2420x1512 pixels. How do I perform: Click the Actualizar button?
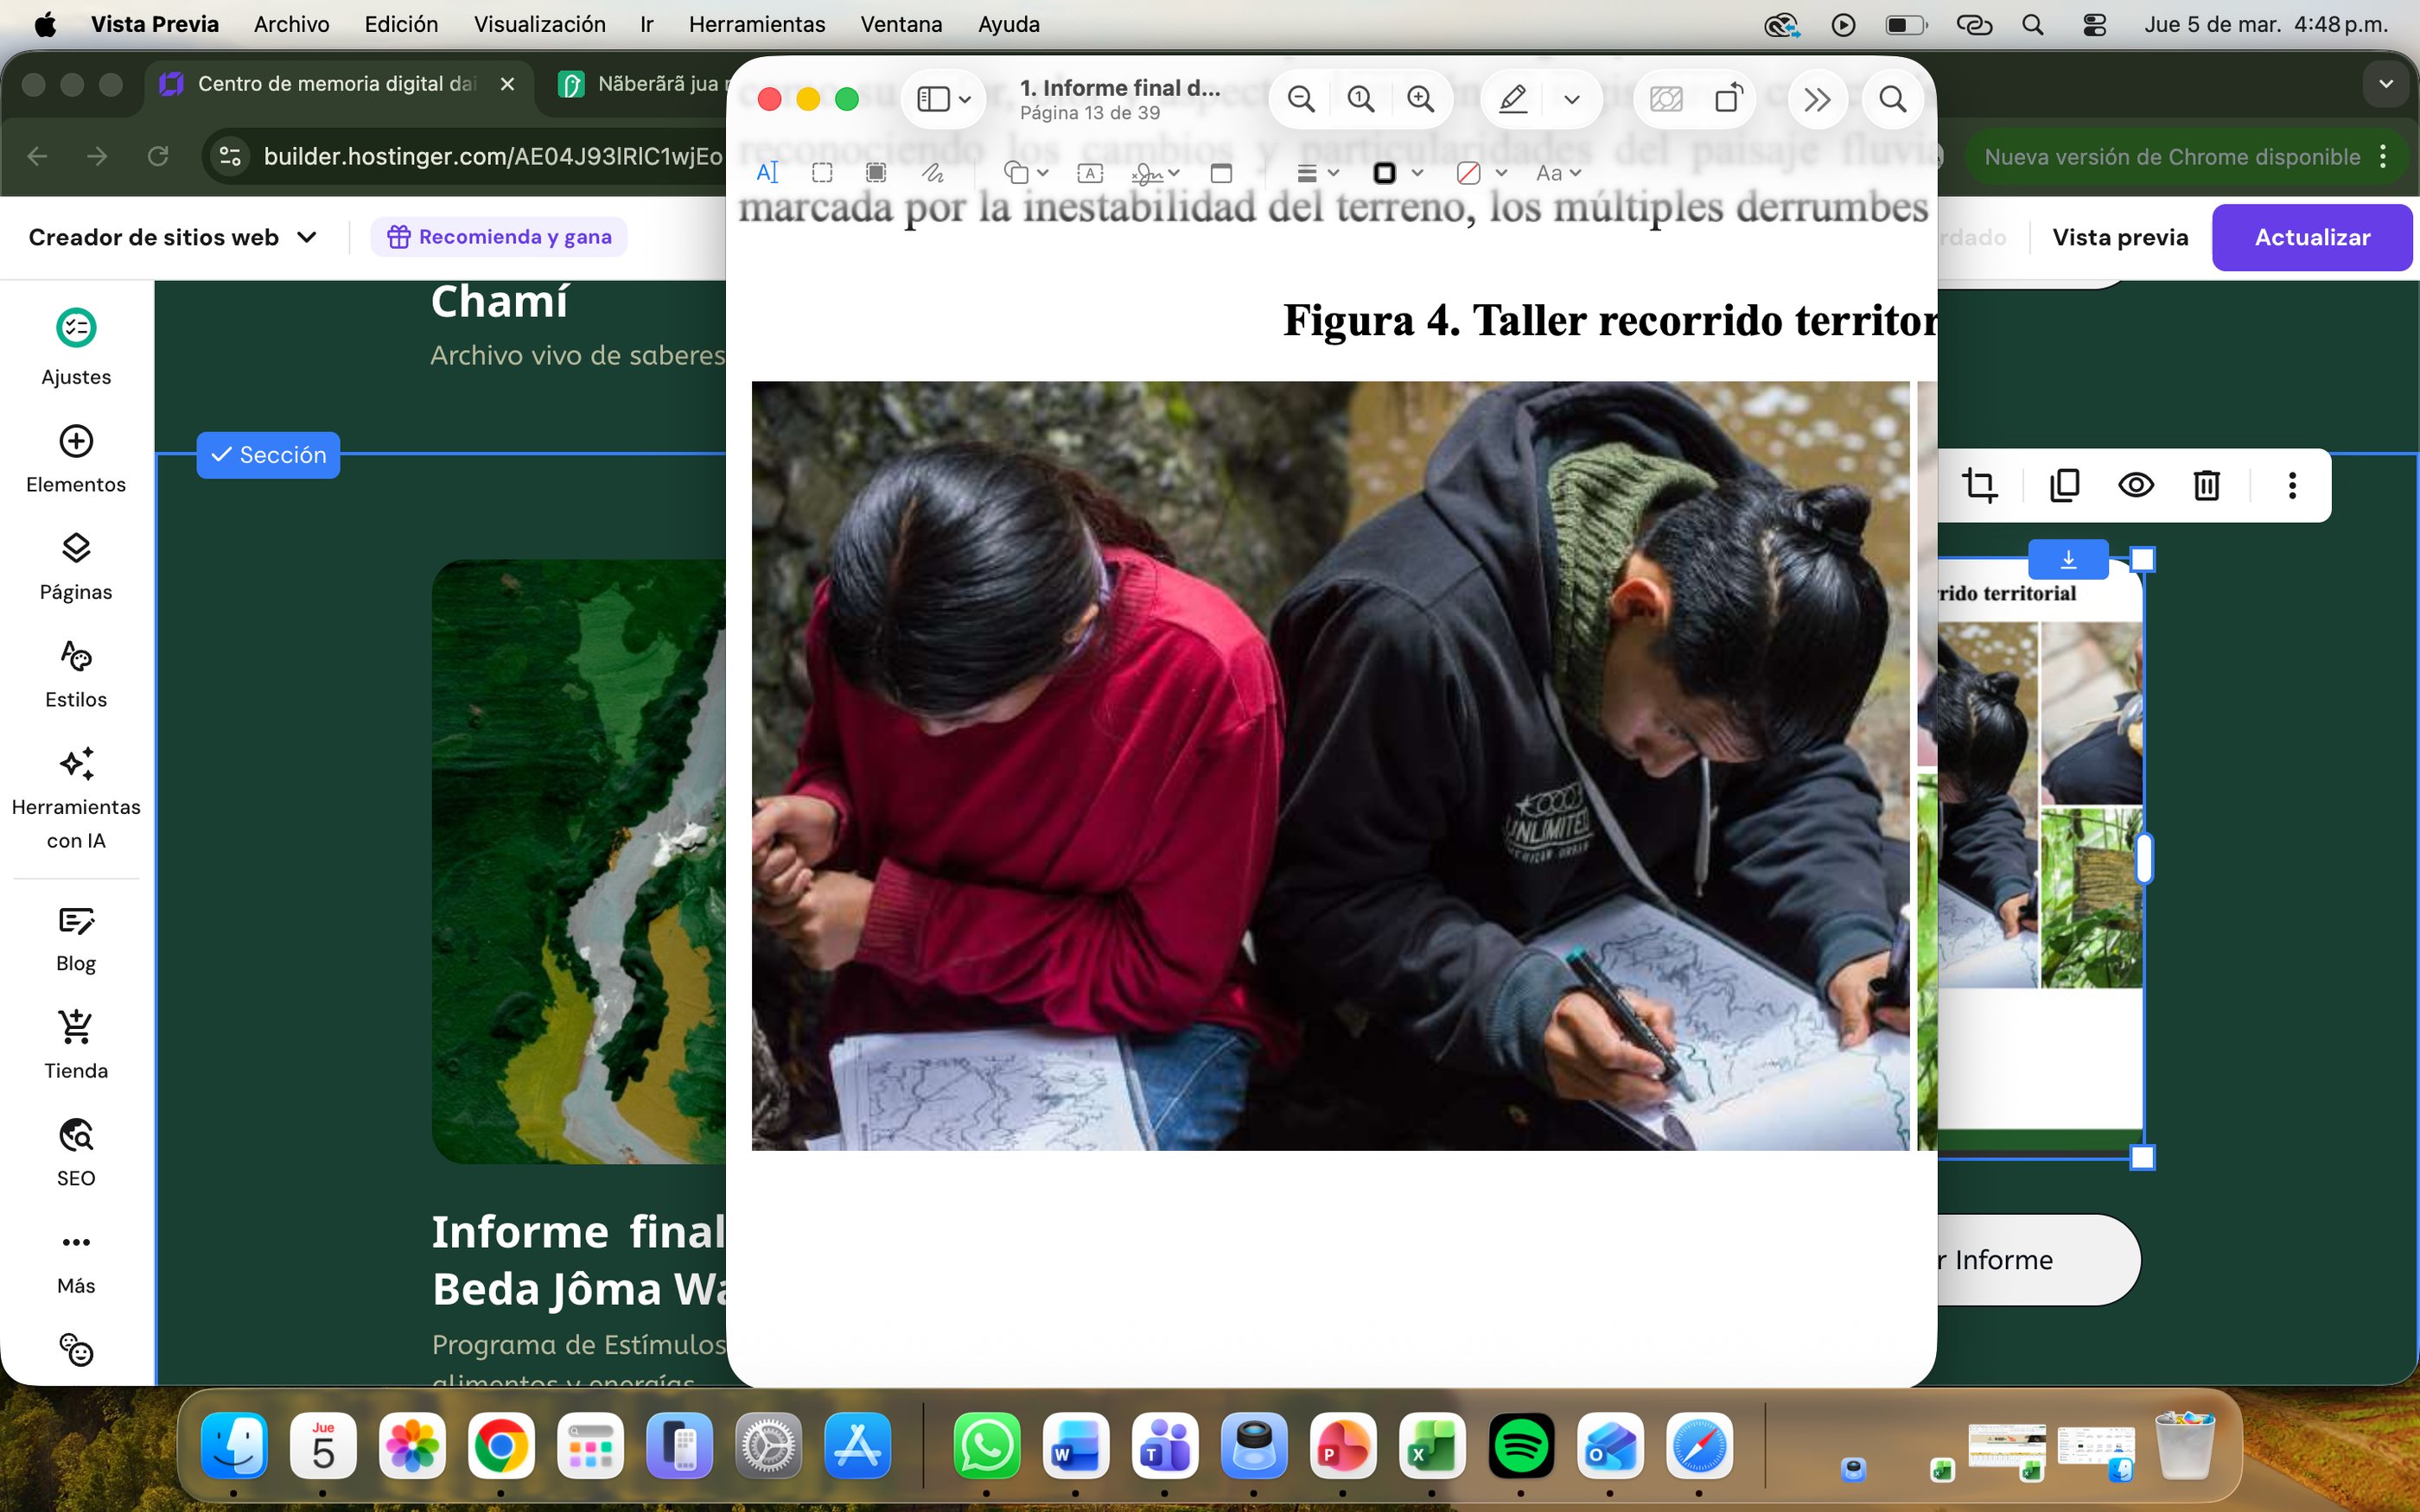[2311, 237]
